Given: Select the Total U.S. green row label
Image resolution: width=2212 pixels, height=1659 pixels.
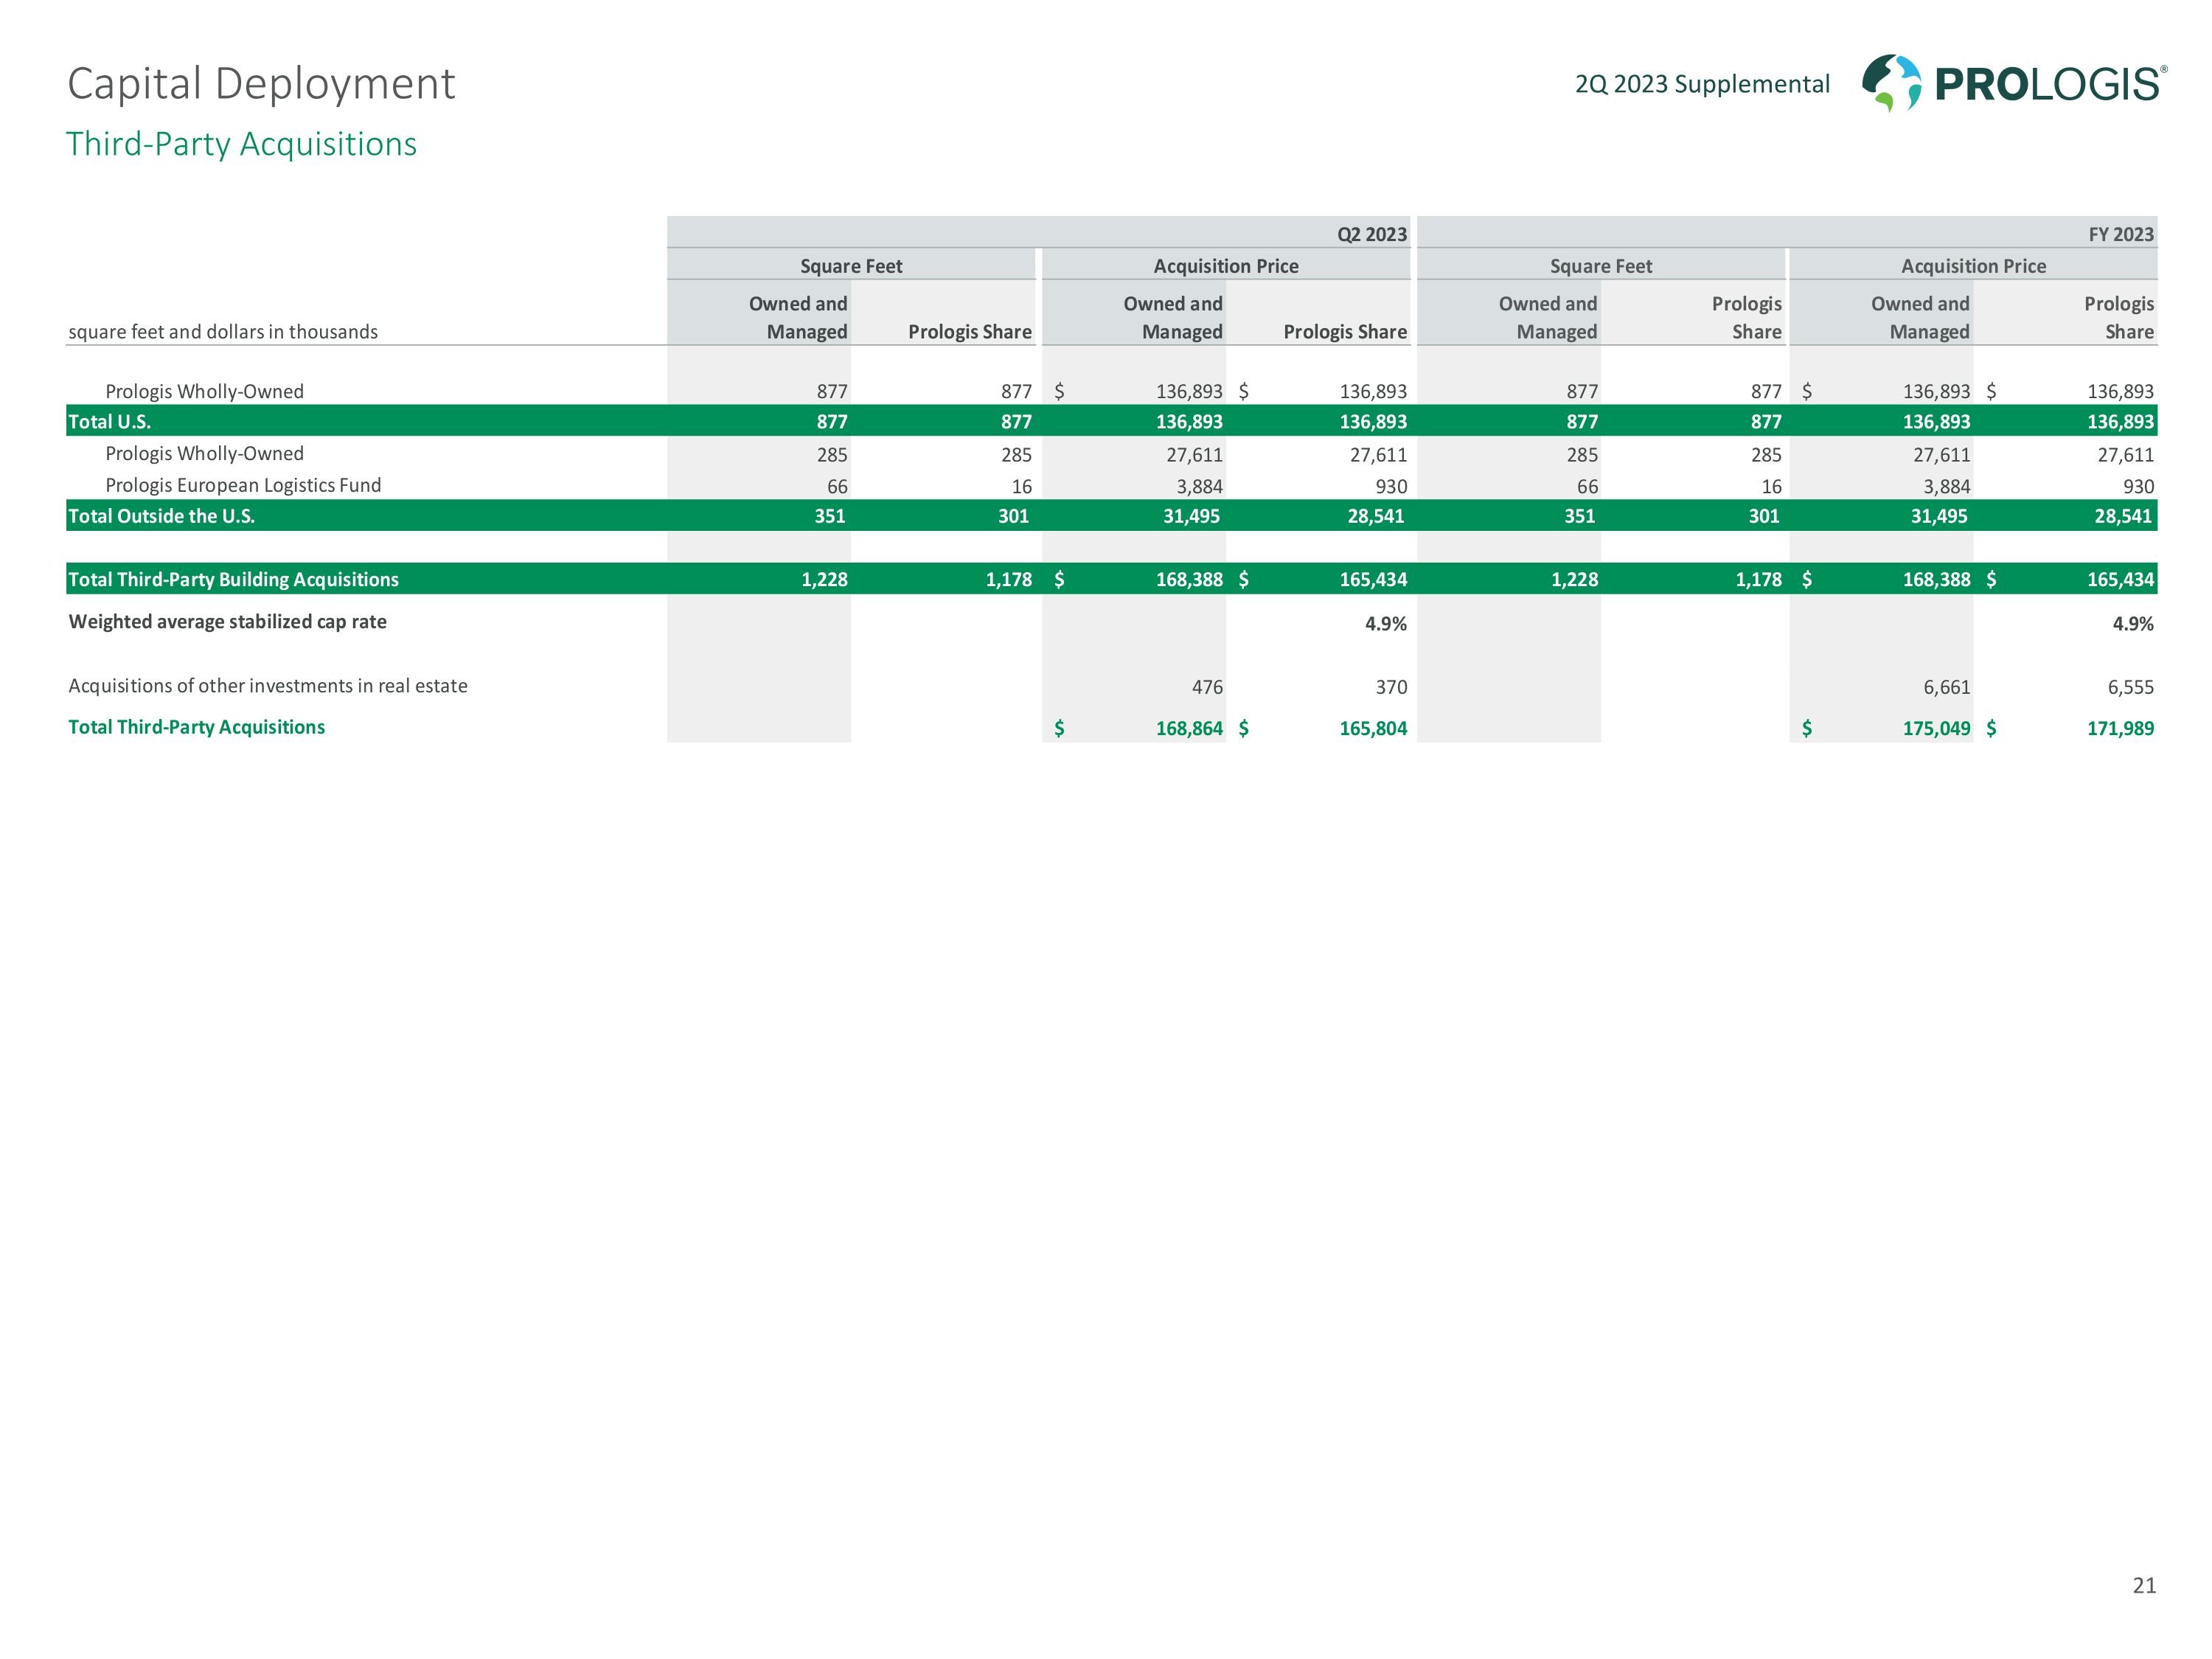Looking at the screenshot, I should pyautogui.click(x=109, y=422).
